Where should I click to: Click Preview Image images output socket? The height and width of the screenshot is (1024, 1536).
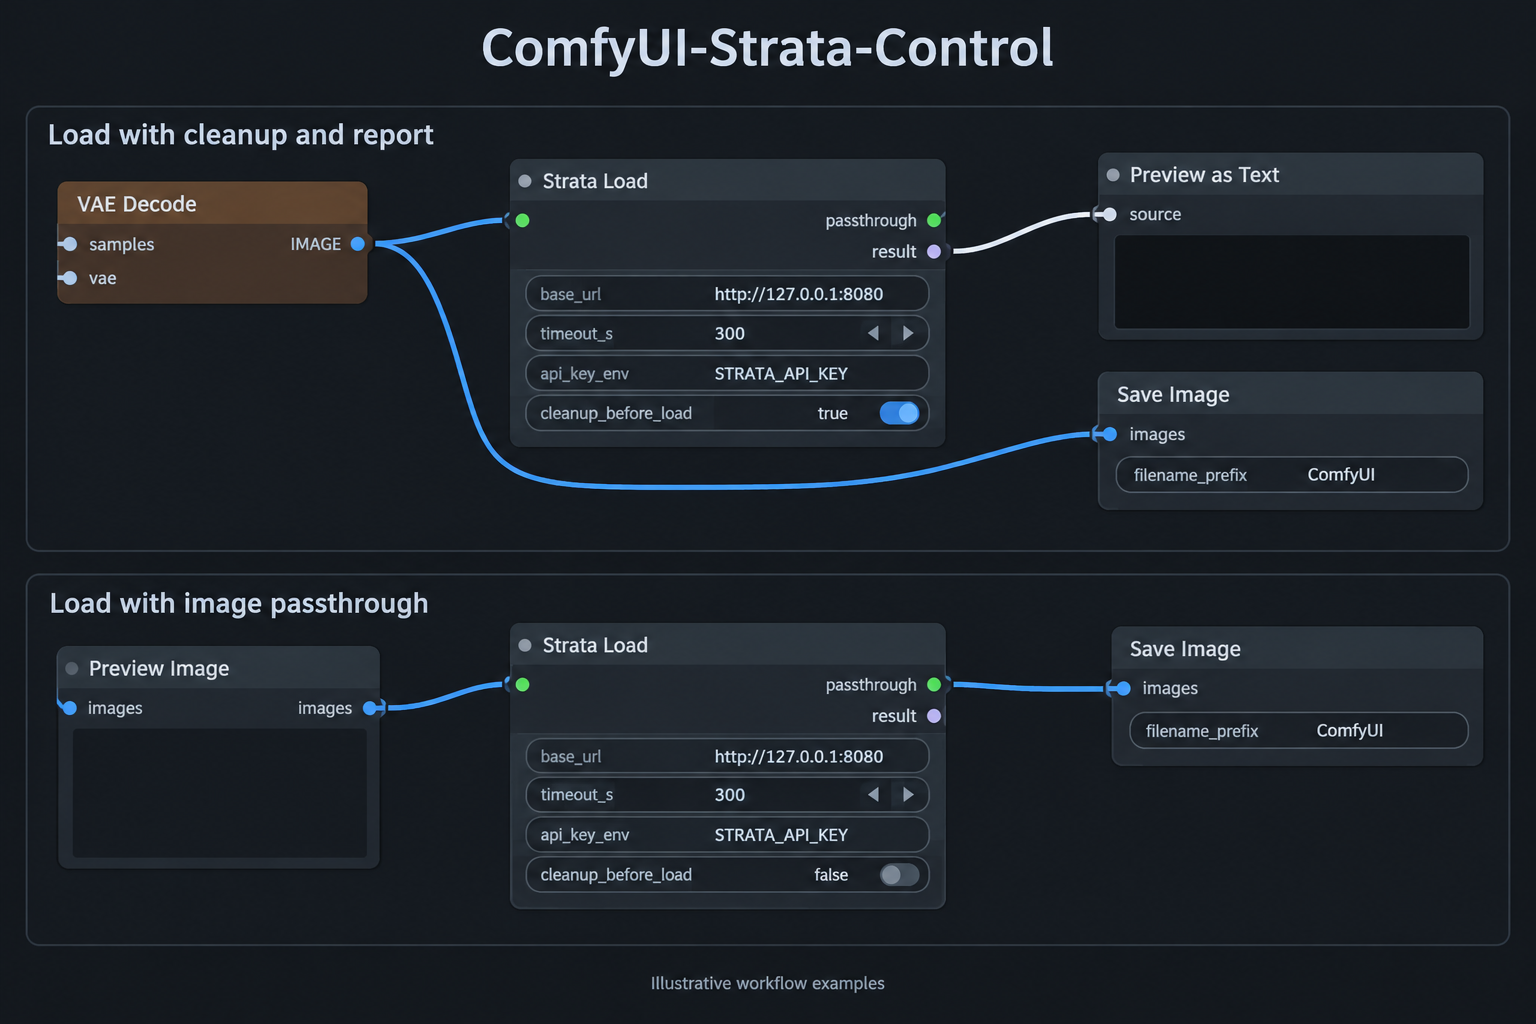pyautogui.click(x=370, y=708)
